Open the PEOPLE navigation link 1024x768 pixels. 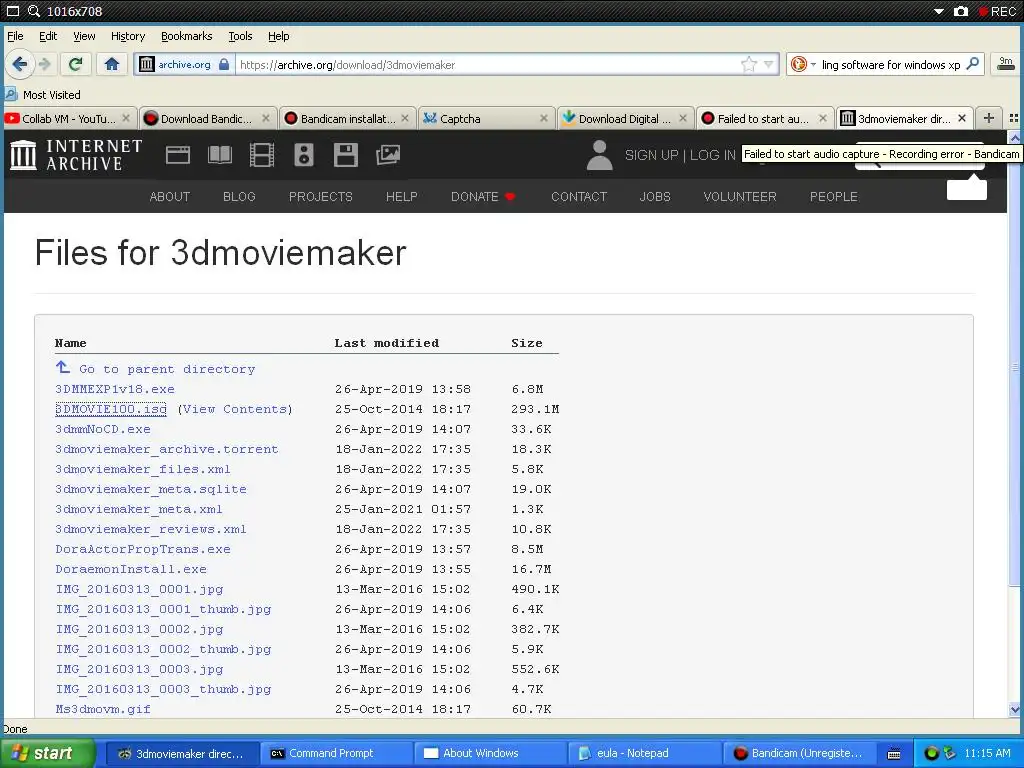834,197
